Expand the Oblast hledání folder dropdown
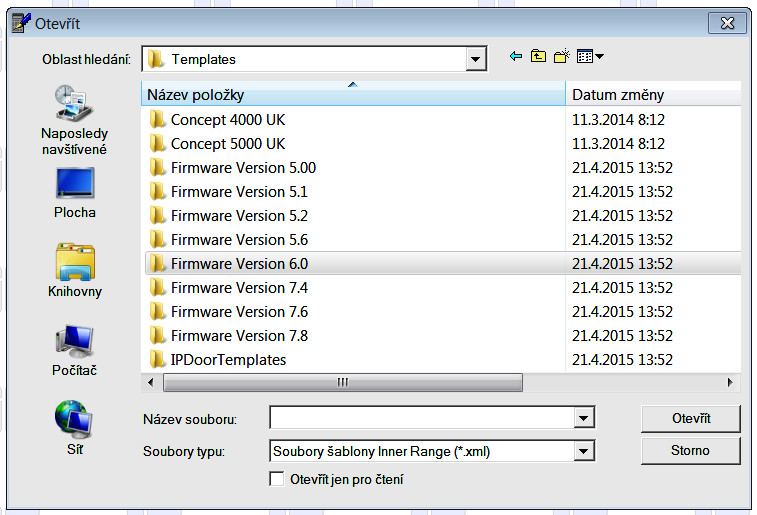The height and width of the screenshot is (515, 757). tap(476, 59)
